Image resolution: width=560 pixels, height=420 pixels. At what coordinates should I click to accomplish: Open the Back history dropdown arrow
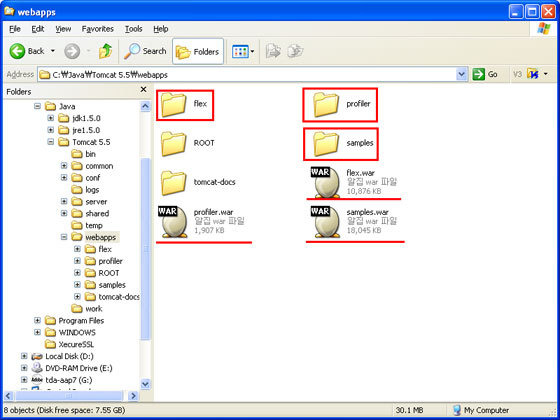pyautogui.click(x=53, y=51)
